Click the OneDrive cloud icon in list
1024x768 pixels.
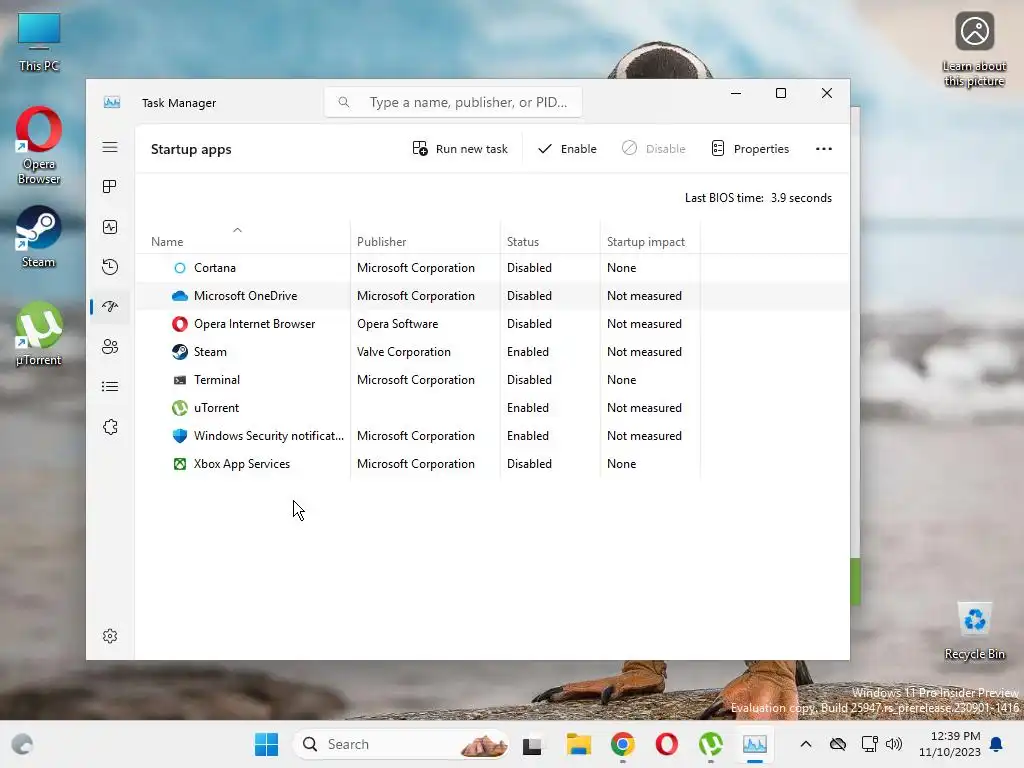coord(180,296)
